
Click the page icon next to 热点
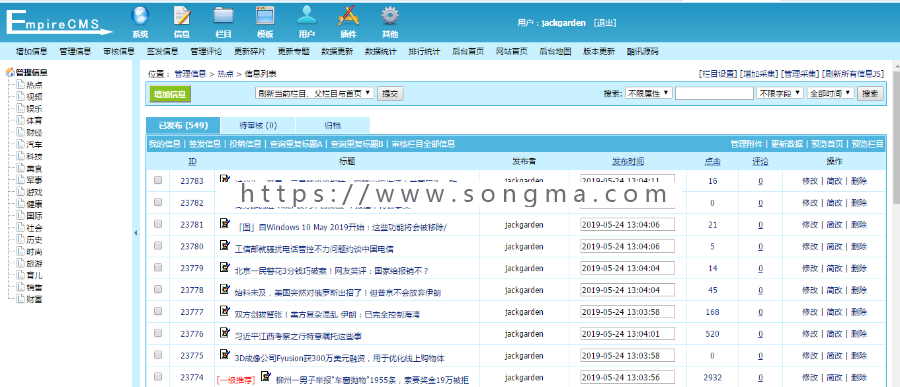pos(21,84)
